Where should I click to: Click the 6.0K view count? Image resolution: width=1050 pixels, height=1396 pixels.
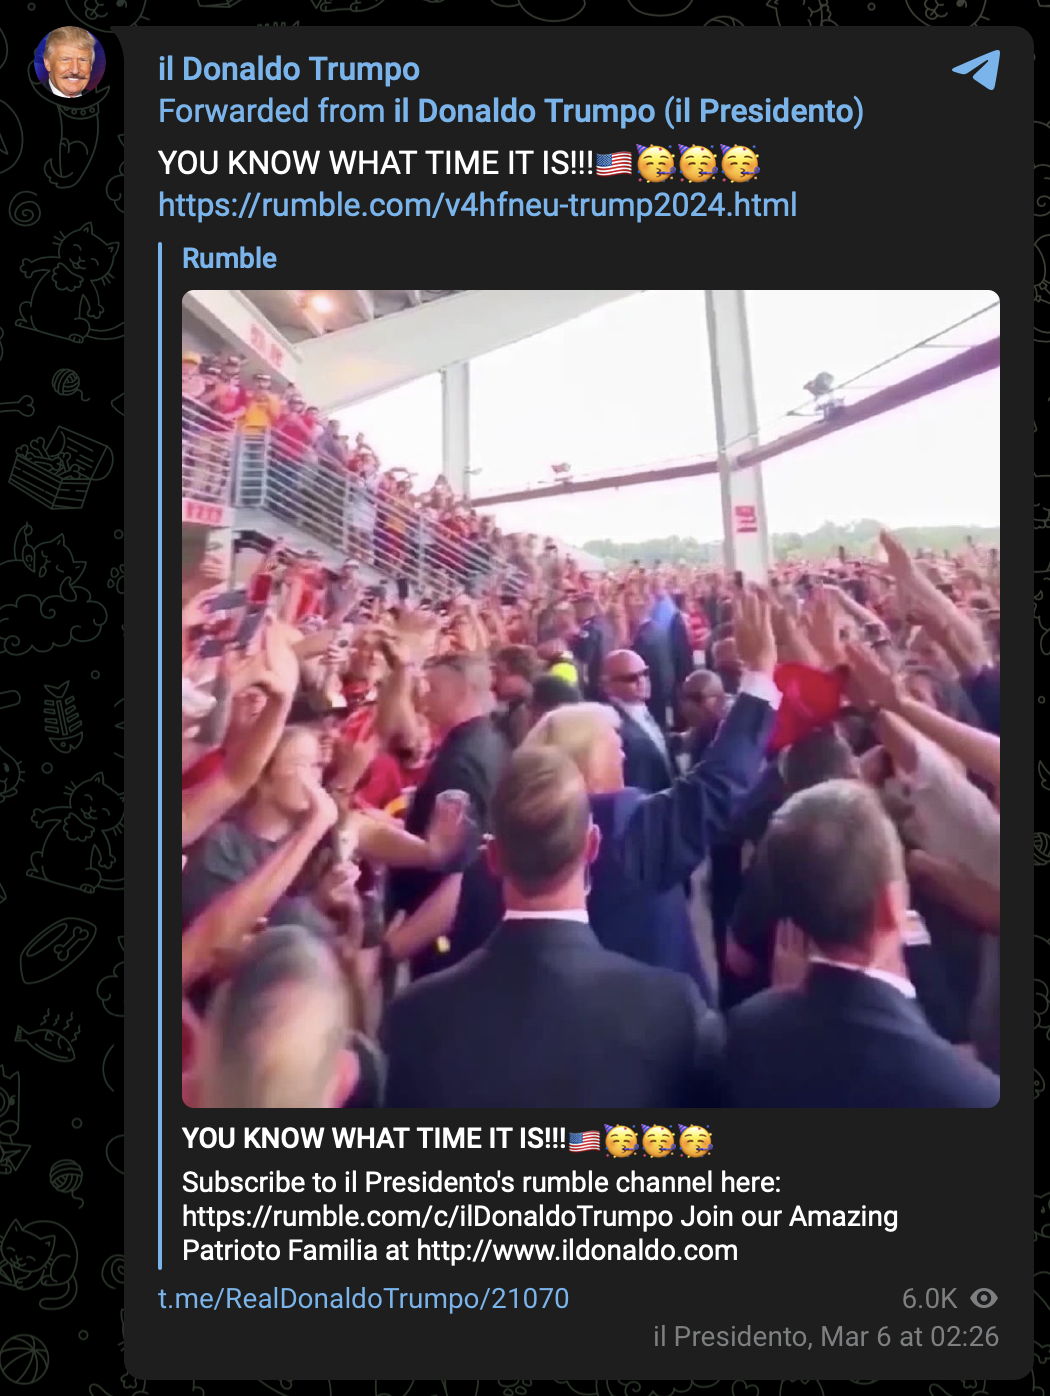tap(929, 1298)
